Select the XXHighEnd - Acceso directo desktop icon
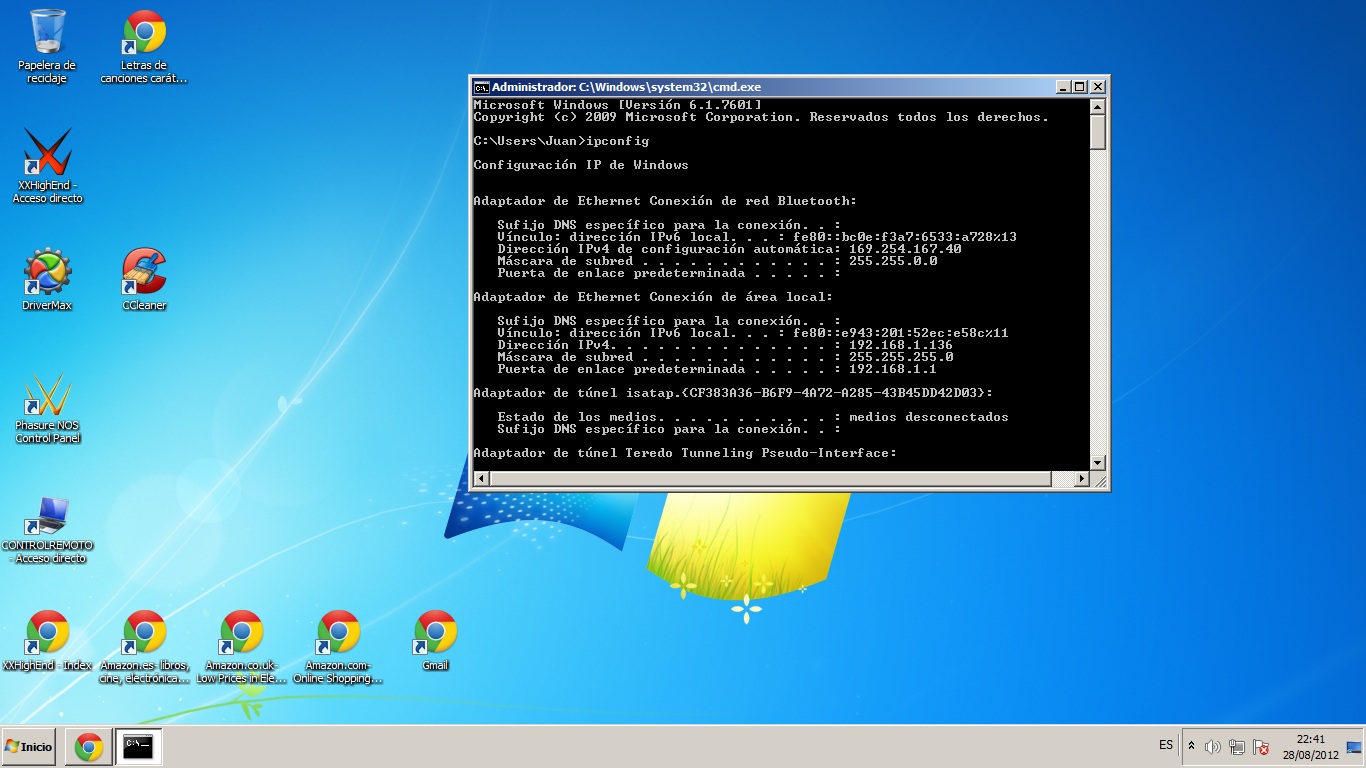The height and width of the screenshot is (768, 1366). point(47,166)
